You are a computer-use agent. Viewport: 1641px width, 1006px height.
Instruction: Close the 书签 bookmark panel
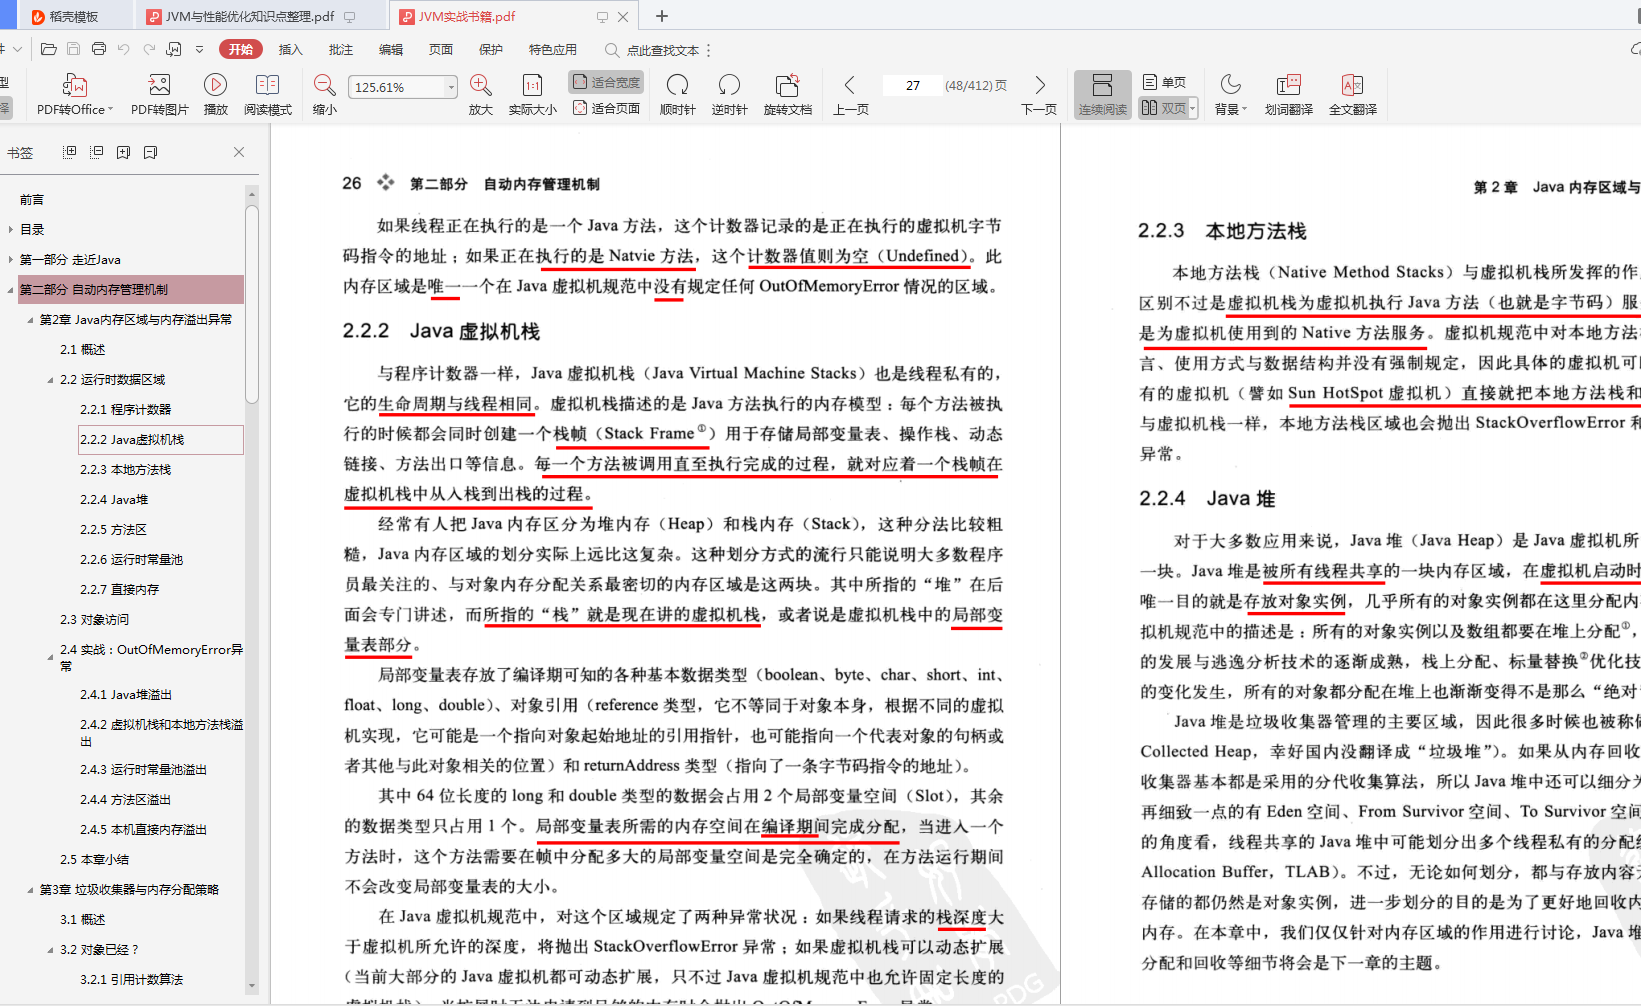click(x=238, y=152)
